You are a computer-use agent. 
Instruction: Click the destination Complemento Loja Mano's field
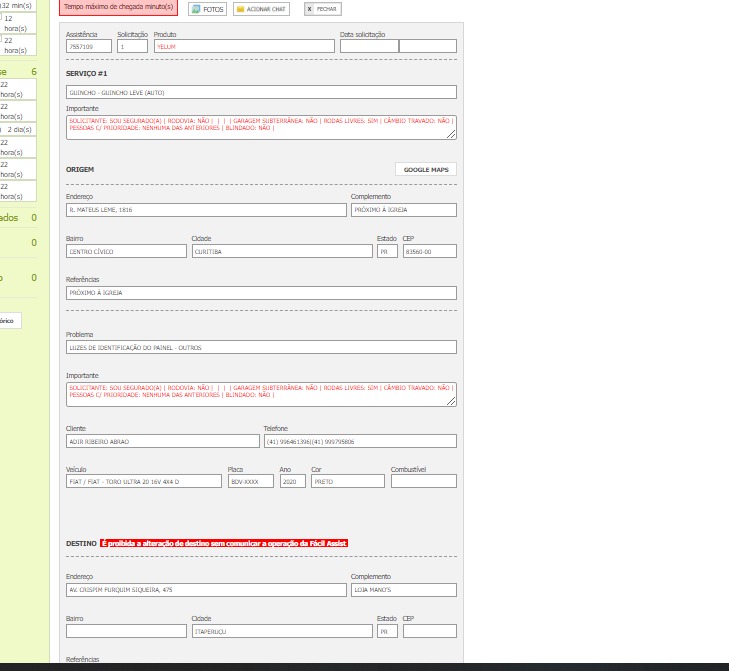point(404,590)
